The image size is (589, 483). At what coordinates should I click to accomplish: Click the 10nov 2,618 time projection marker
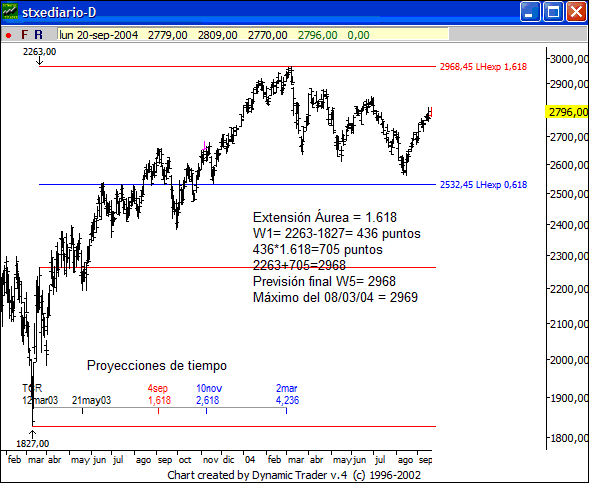click(x=208, y=394)
